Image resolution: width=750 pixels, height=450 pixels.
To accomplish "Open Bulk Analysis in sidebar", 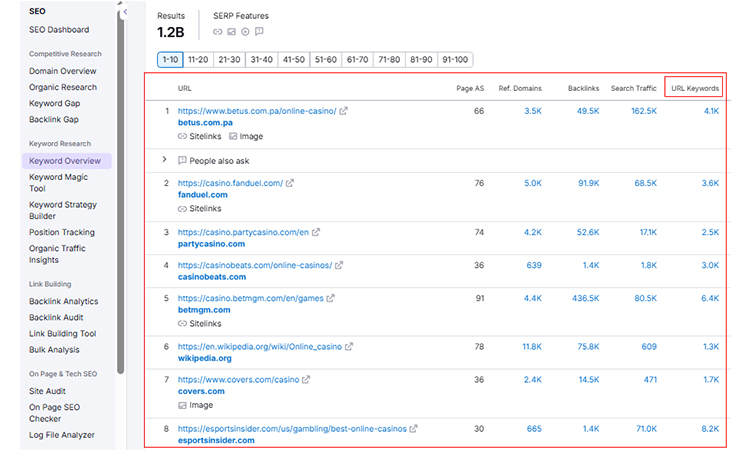I will (54, 350).
